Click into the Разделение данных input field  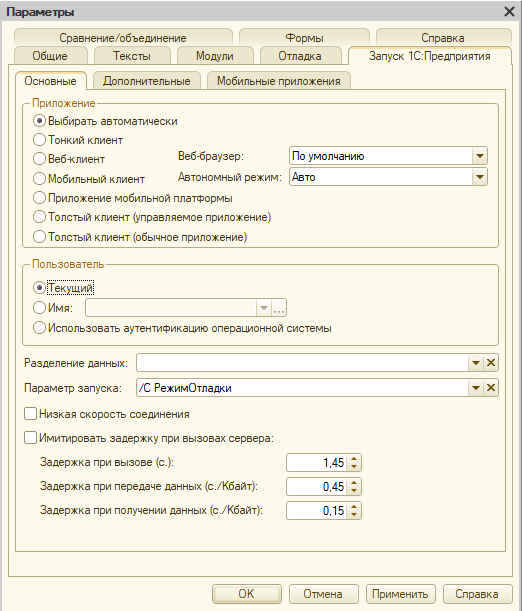coord(302,363)
